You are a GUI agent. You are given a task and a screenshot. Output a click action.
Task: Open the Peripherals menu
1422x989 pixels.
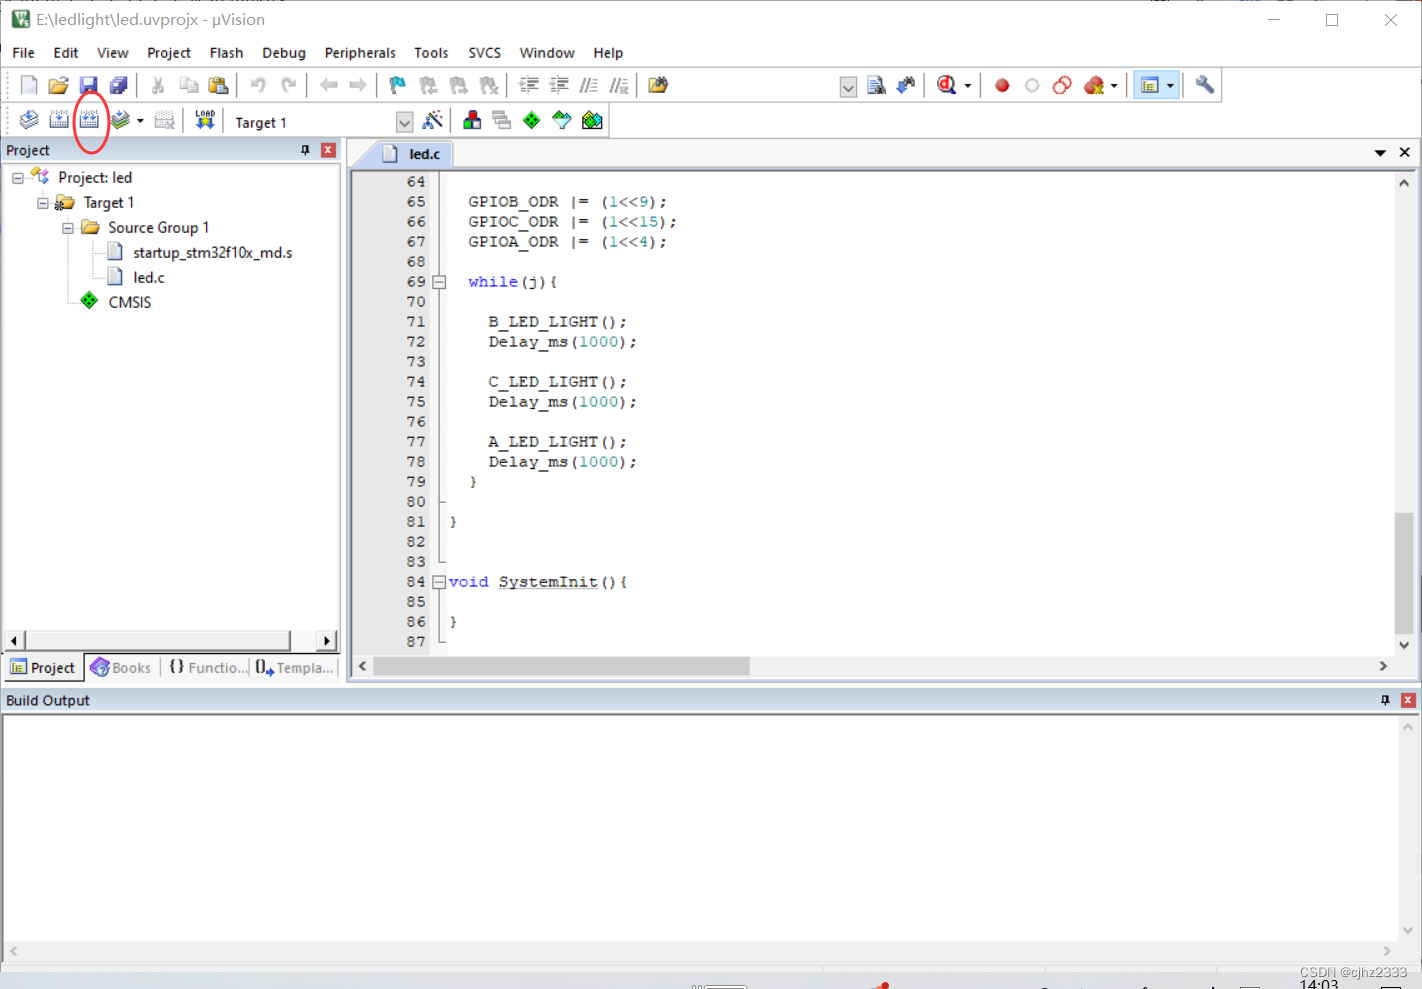coord(360,53)
